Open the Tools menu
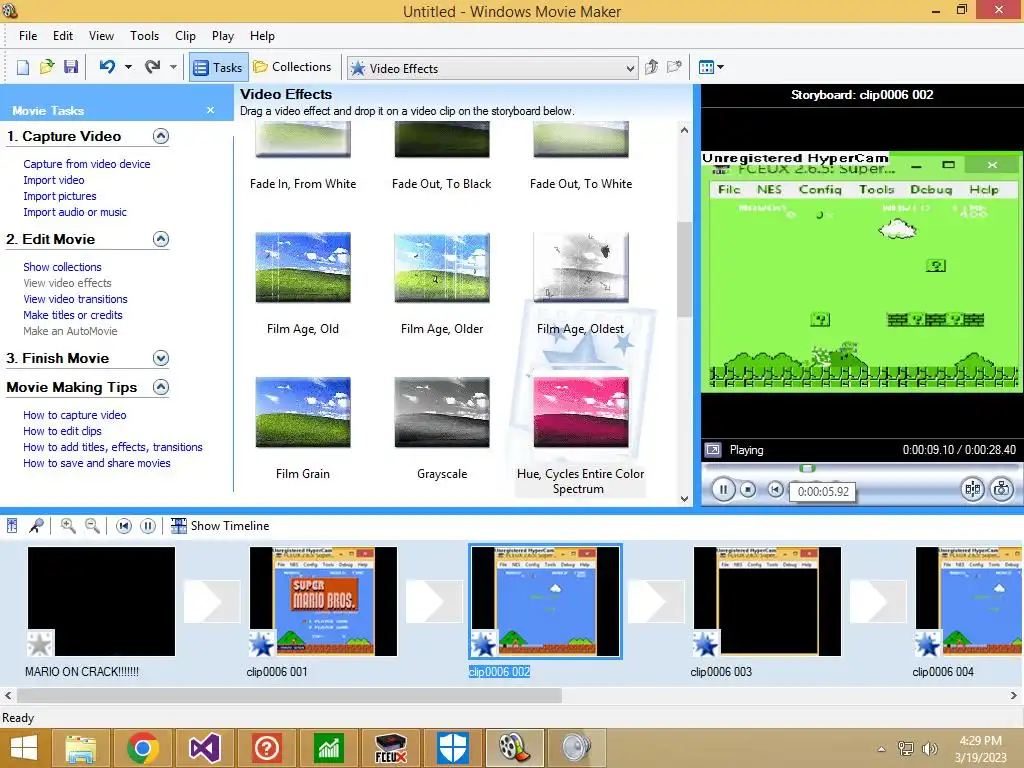Image resolution: width=1024 pixels, height=768 pixels. (144, 36)
